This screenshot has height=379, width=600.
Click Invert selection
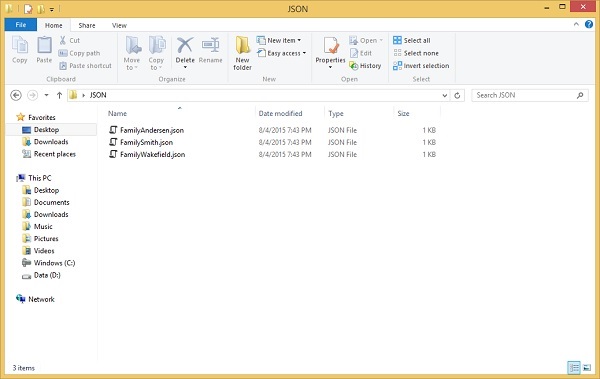421,66
